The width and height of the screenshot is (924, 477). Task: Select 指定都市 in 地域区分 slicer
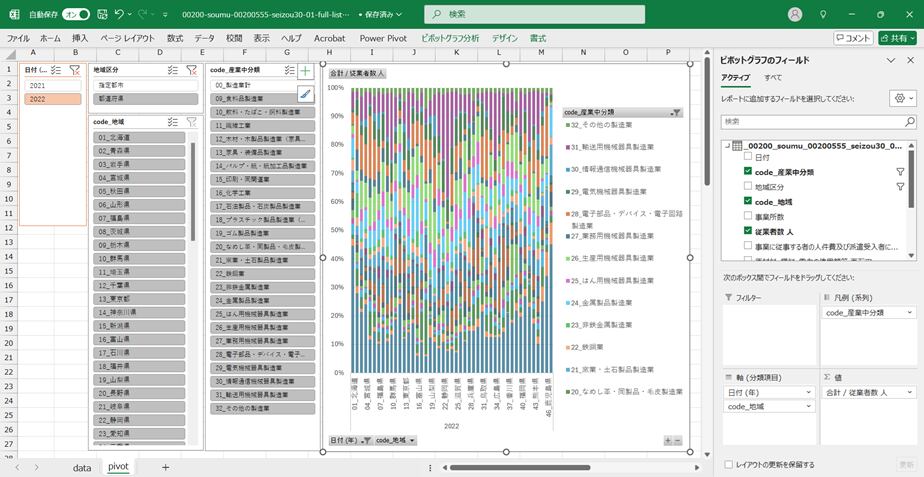[x=146, y=85]
